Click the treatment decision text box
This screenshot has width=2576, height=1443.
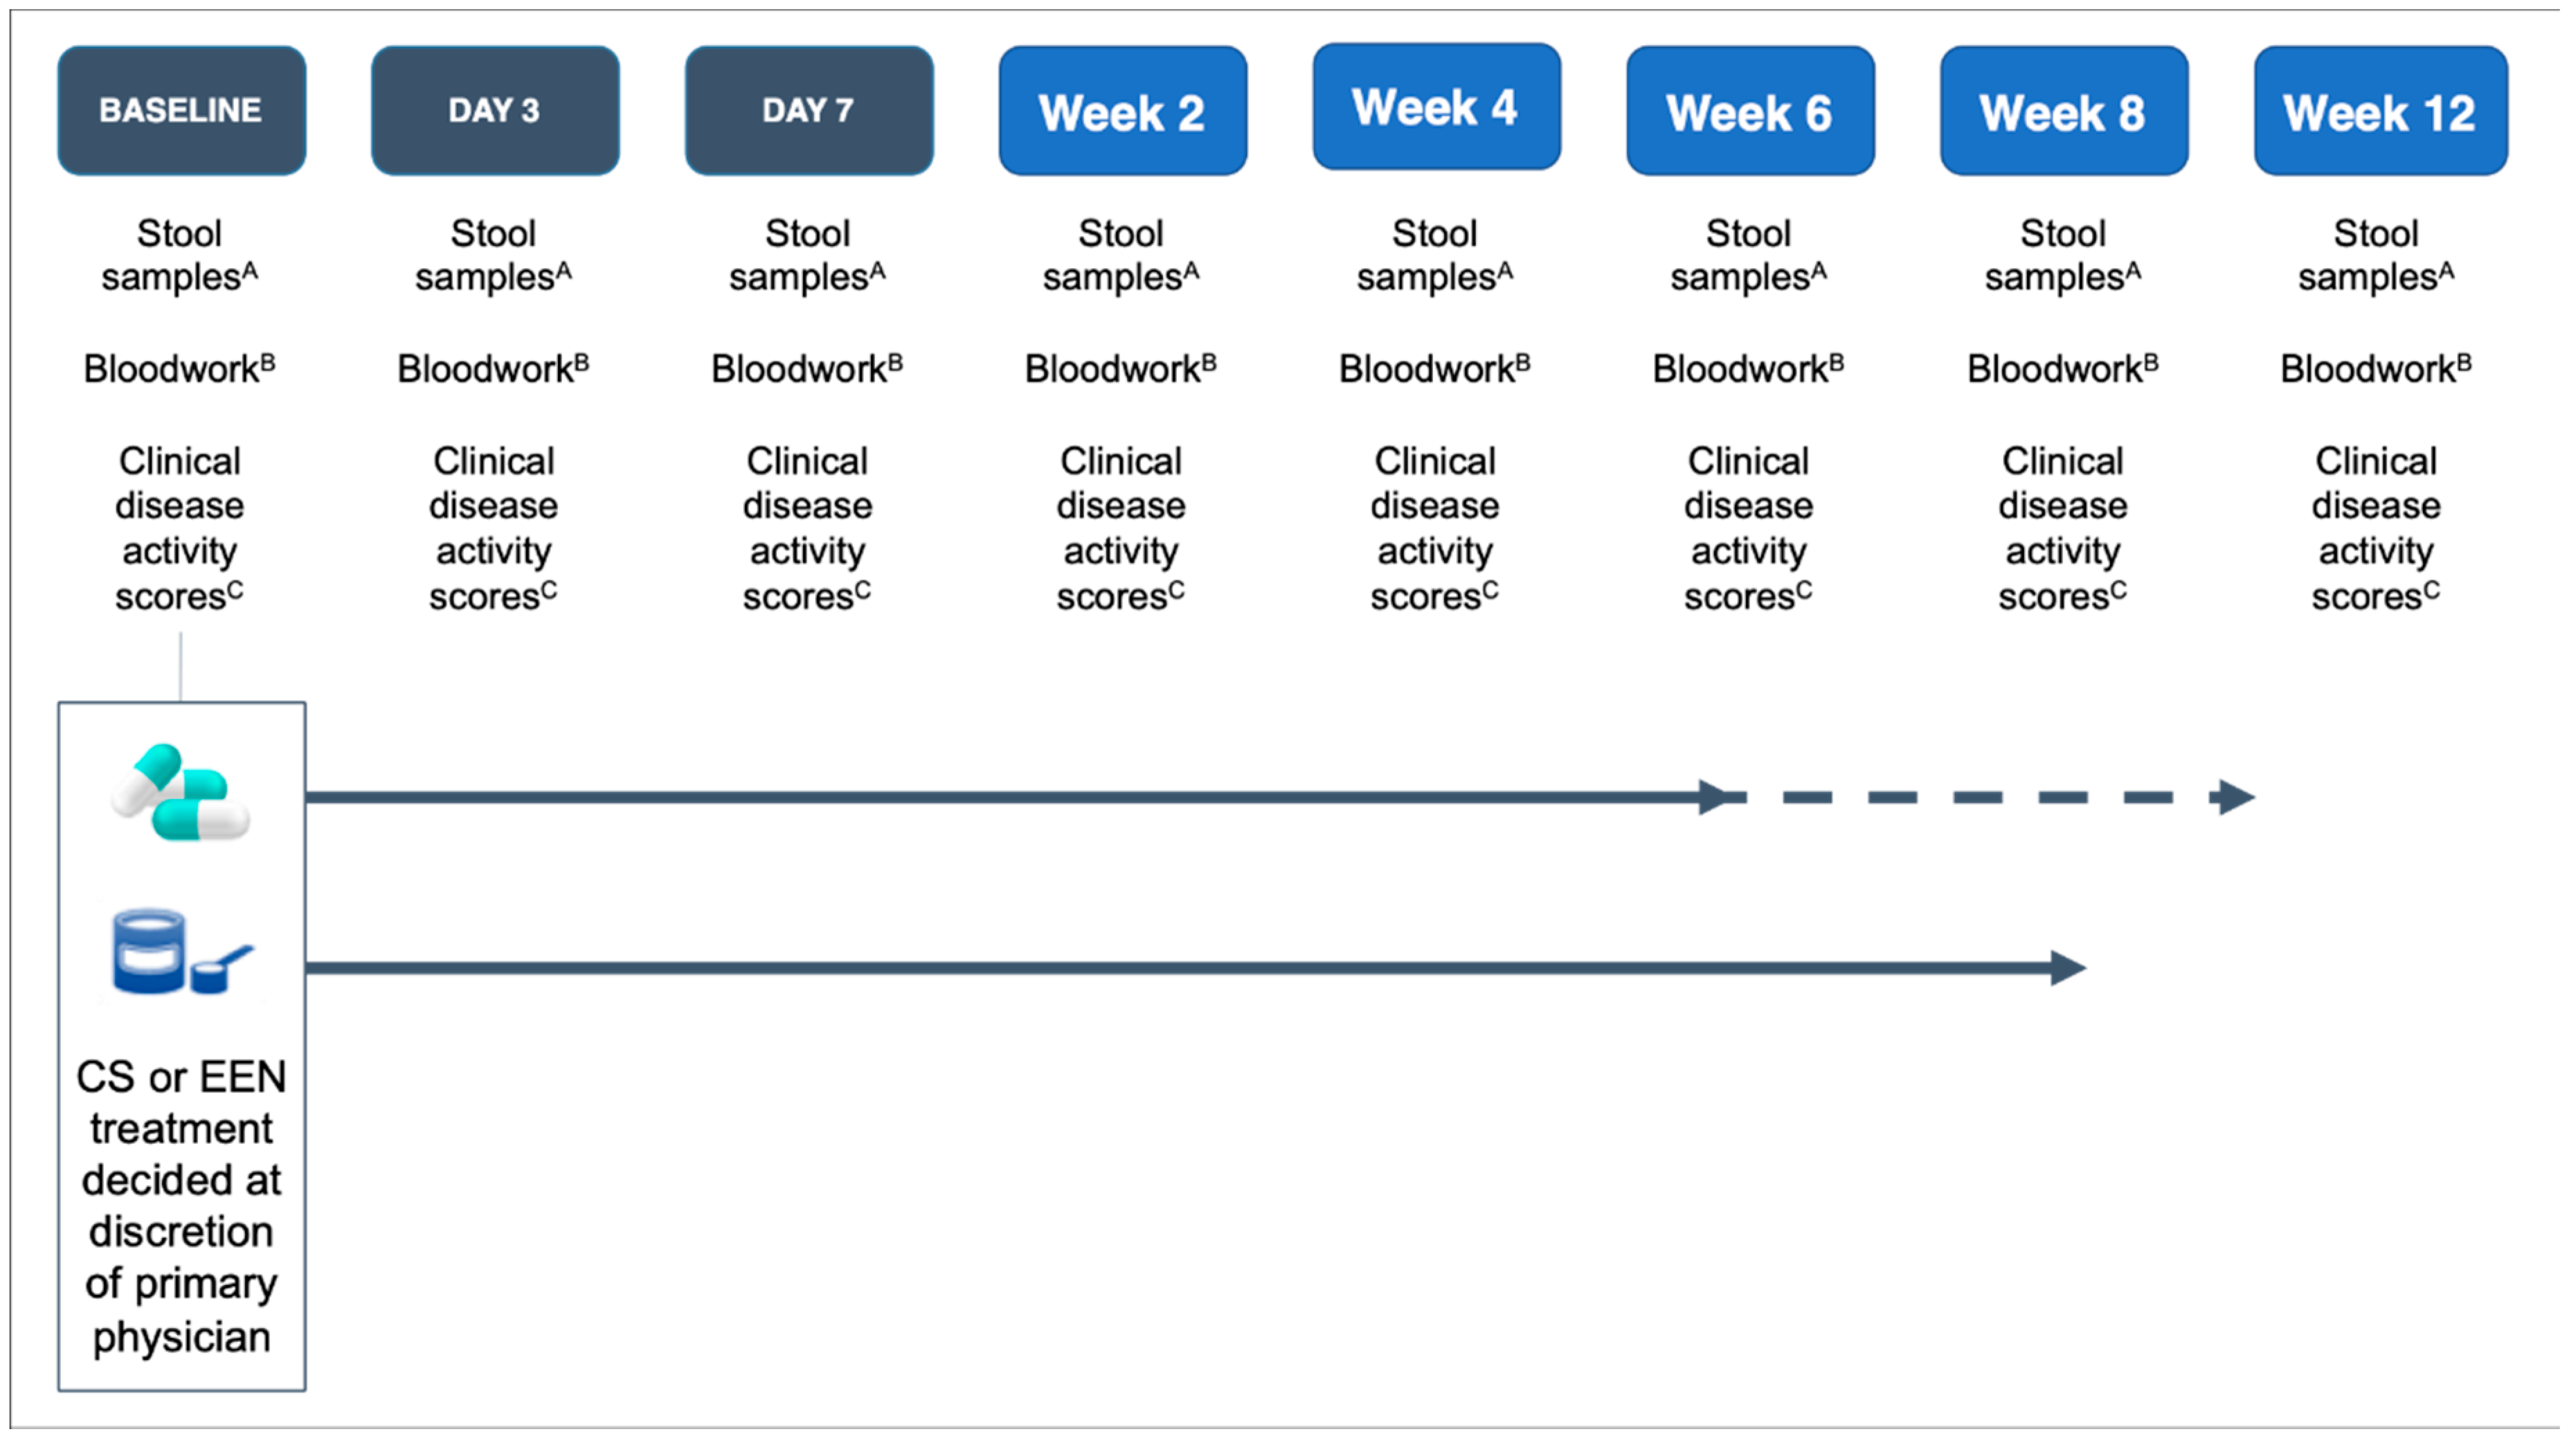[x=181, y=1205]
